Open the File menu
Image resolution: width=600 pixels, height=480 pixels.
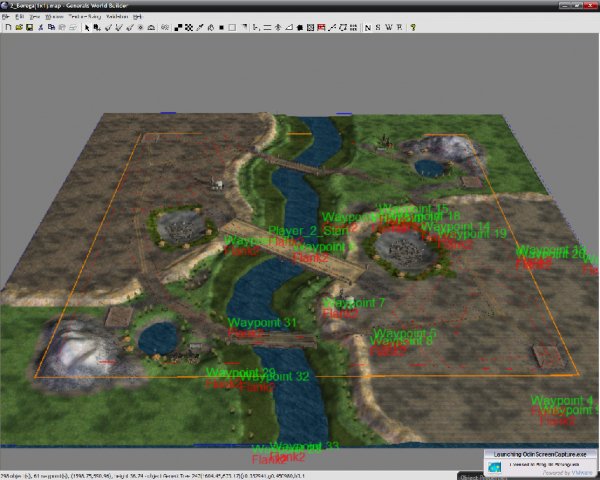coord(8,17)
